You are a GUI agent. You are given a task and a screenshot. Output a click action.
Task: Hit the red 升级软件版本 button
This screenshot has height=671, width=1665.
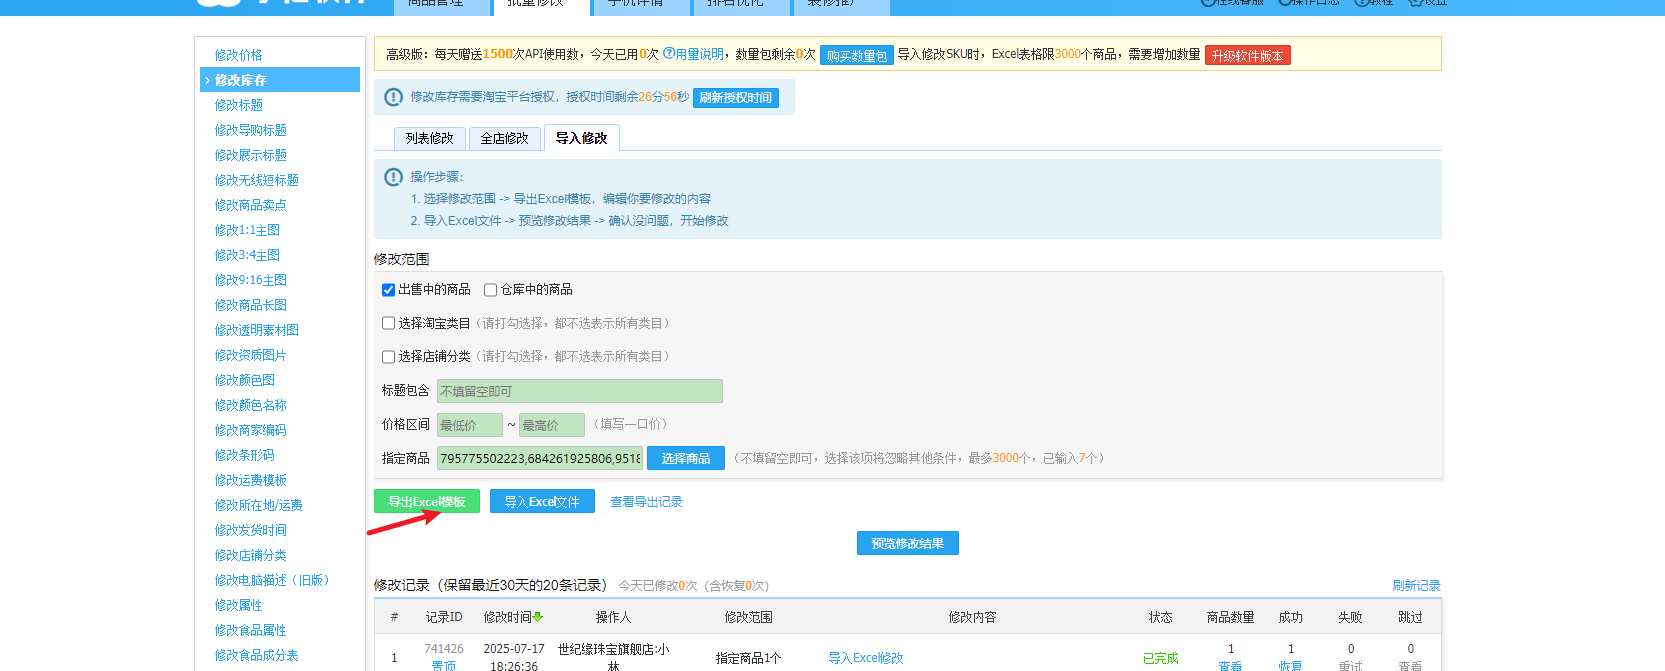point(1247,56)
